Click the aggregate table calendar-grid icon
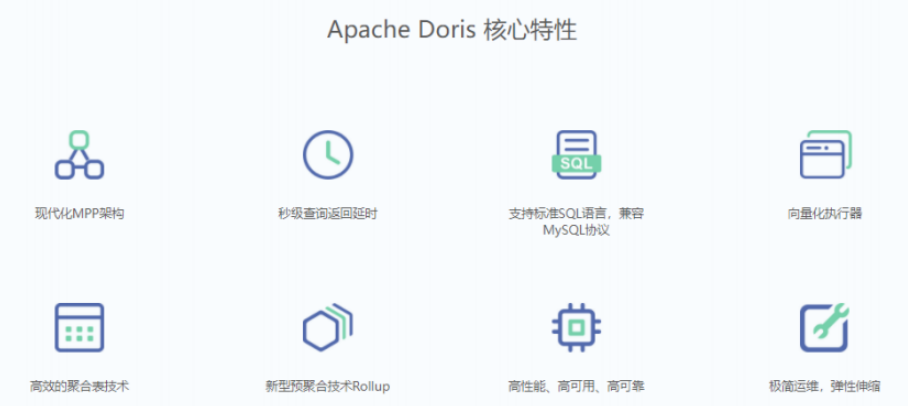908x406 pixels. (79, 327)
